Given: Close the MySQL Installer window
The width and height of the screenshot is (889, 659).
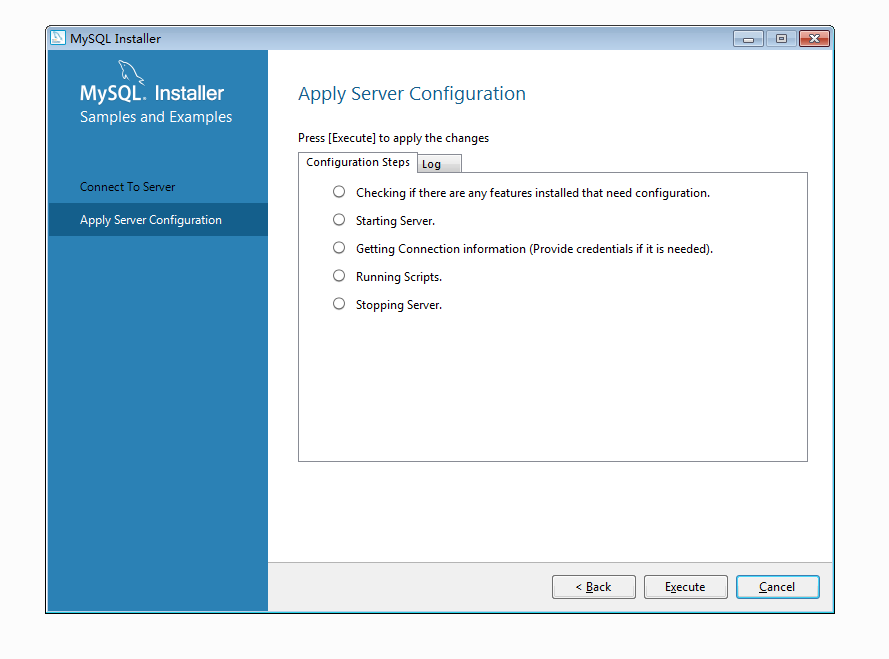Looking at the screenshot, I should point(815,39).
